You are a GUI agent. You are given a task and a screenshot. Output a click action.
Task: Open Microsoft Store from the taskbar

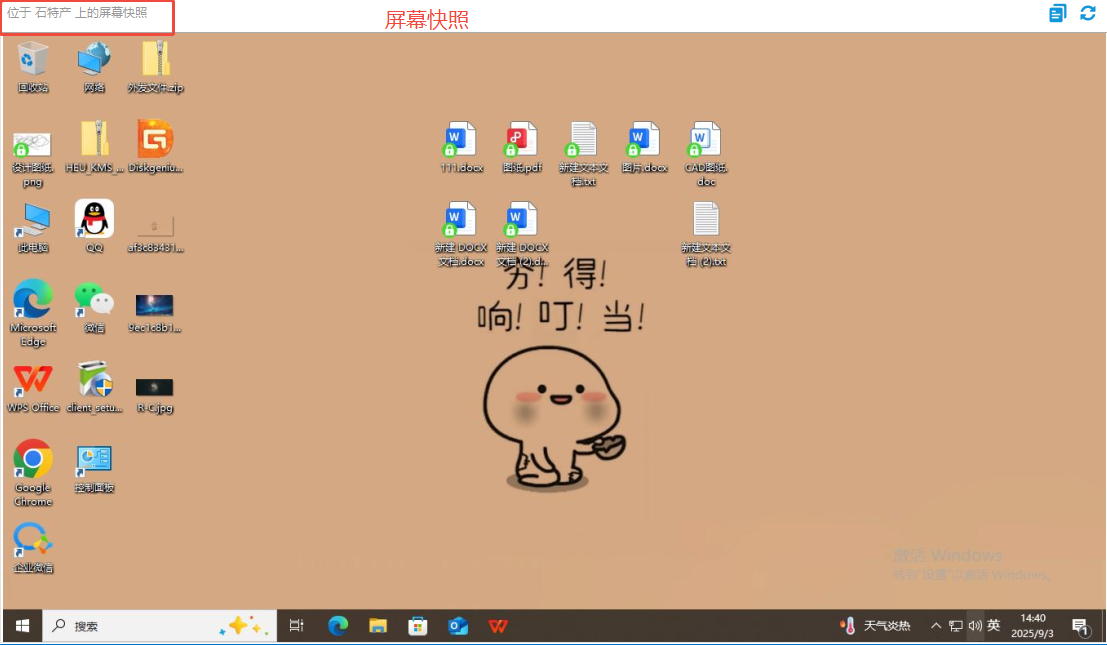(x=418, y=626)
